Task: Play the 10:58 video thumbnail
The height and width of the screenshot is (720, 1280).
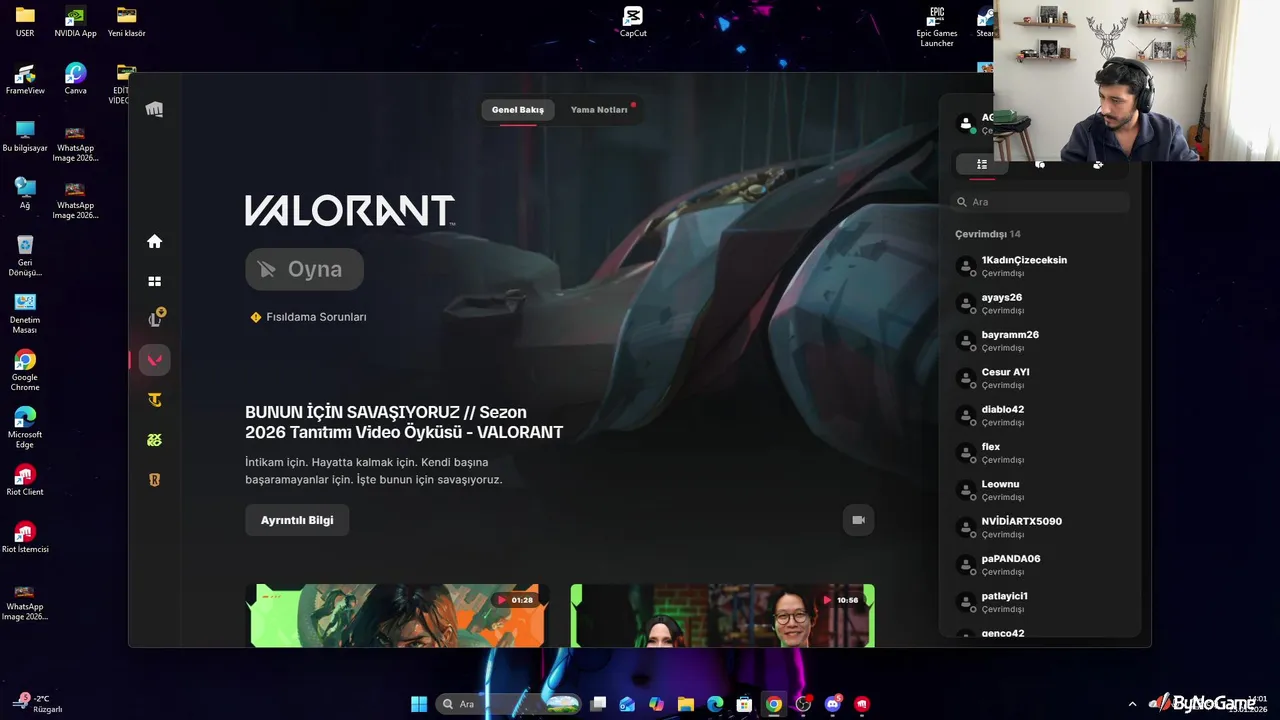Action: [x=722, y=615]
